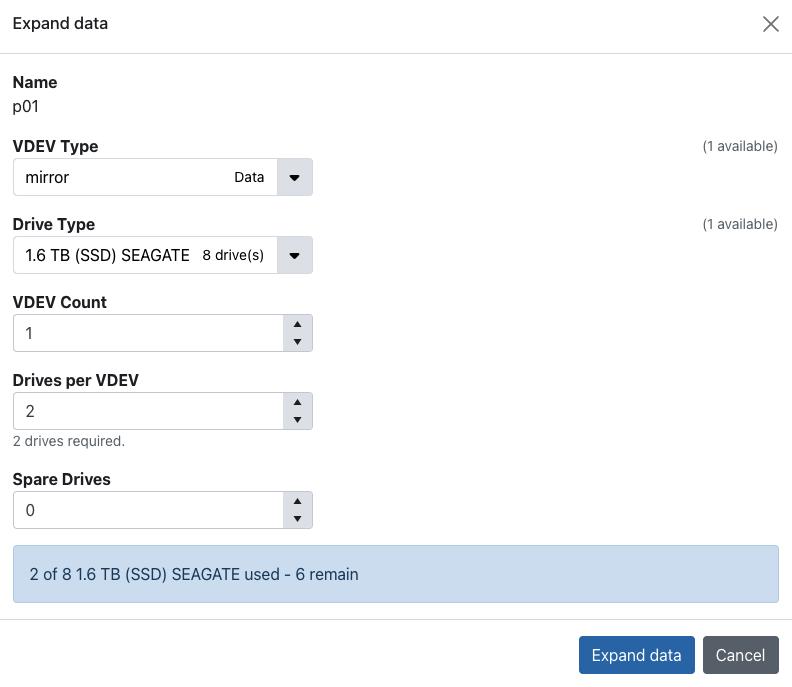
Task: Click the pool name 'p01'
Action: tap(26, 107)
